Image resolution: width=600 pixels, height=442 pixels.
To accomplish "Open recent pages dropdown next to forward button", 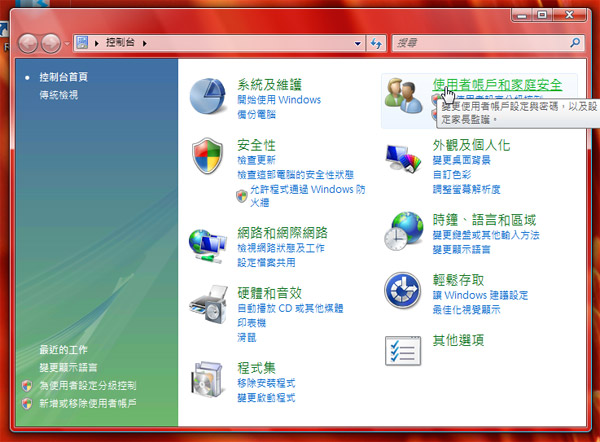I will click(x=69, y=44).
